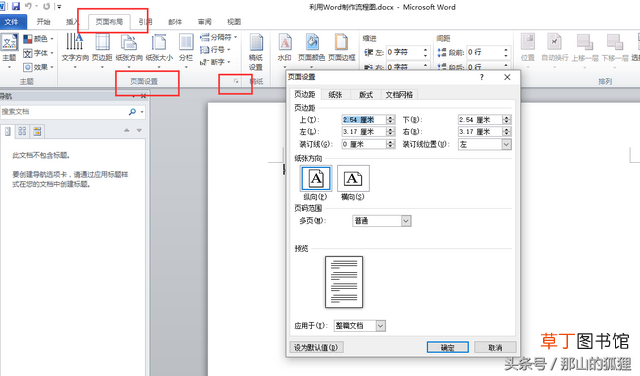Open the Hyphenation dropdown

coord(215,62)
